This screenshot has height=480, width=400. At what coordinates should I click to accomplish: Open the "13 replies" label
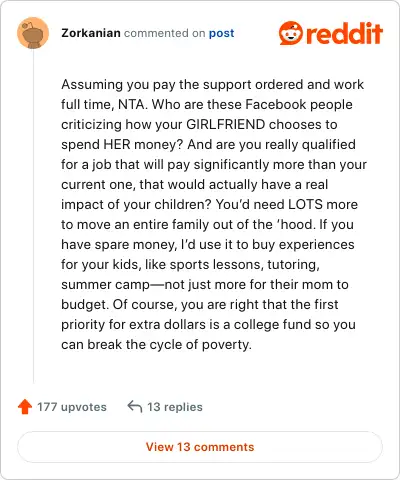tap(175, 407)
